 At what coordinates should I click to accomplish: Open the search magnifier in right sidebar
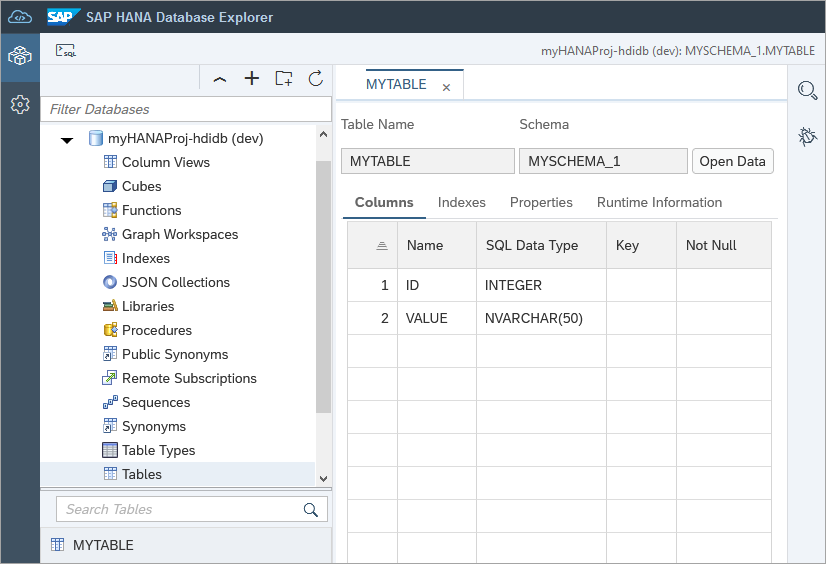pos(807,90)
